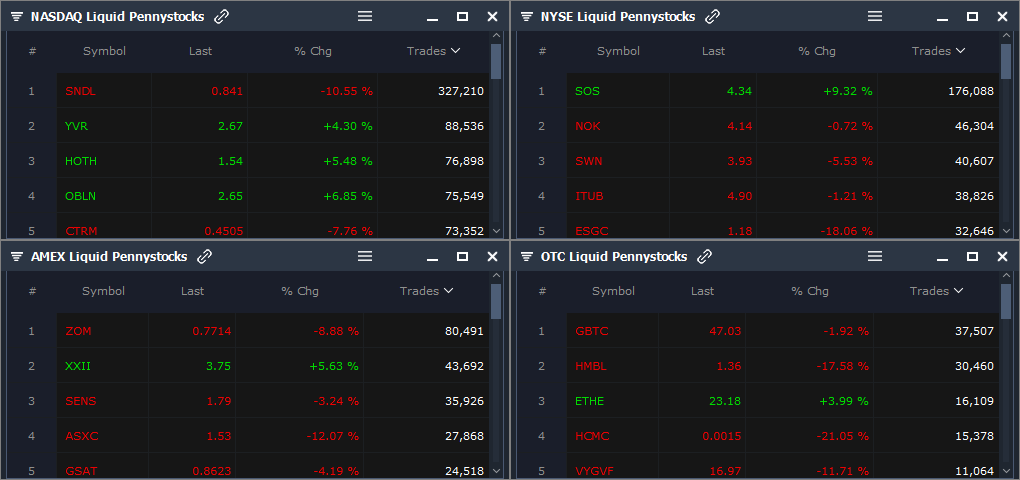Click NASDAQ Liquid Pennystocks window title

(118, 17)
